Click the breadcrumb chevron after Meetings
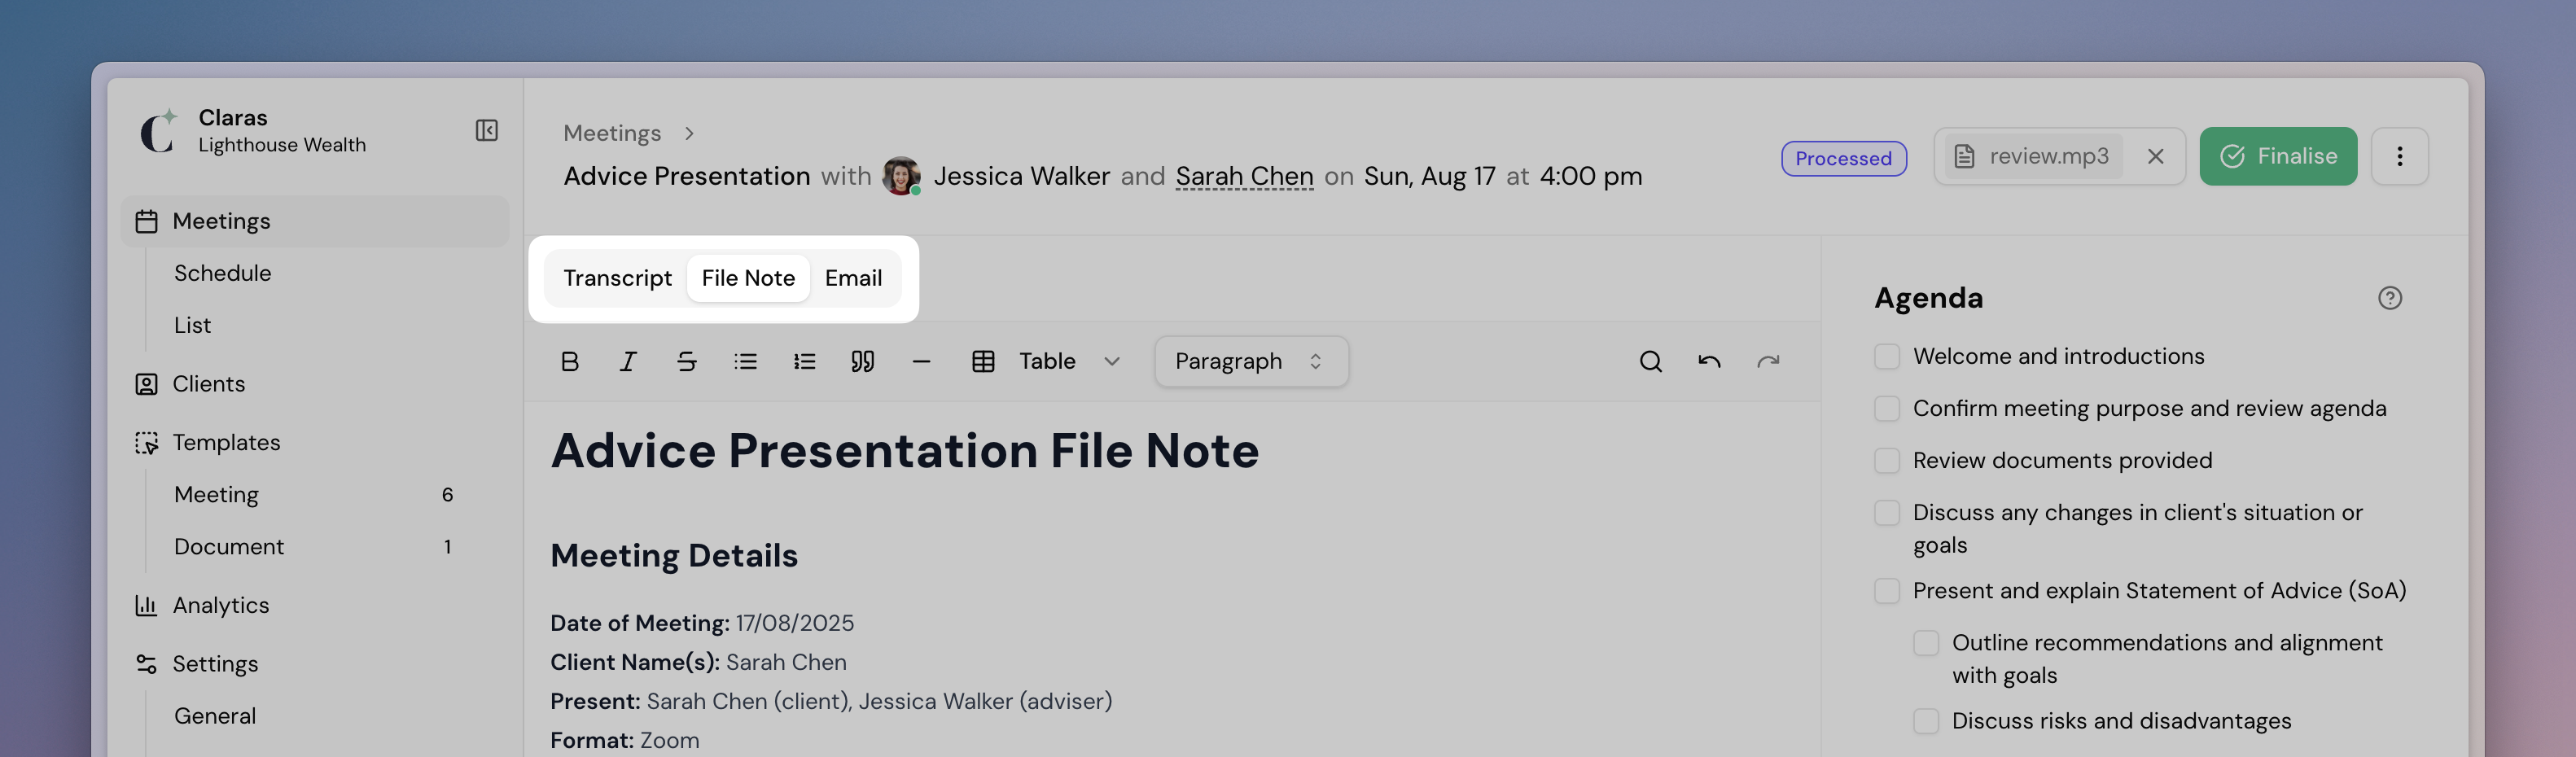The image size is (2576, 757). pyautogui.click(x=689, y=133)
